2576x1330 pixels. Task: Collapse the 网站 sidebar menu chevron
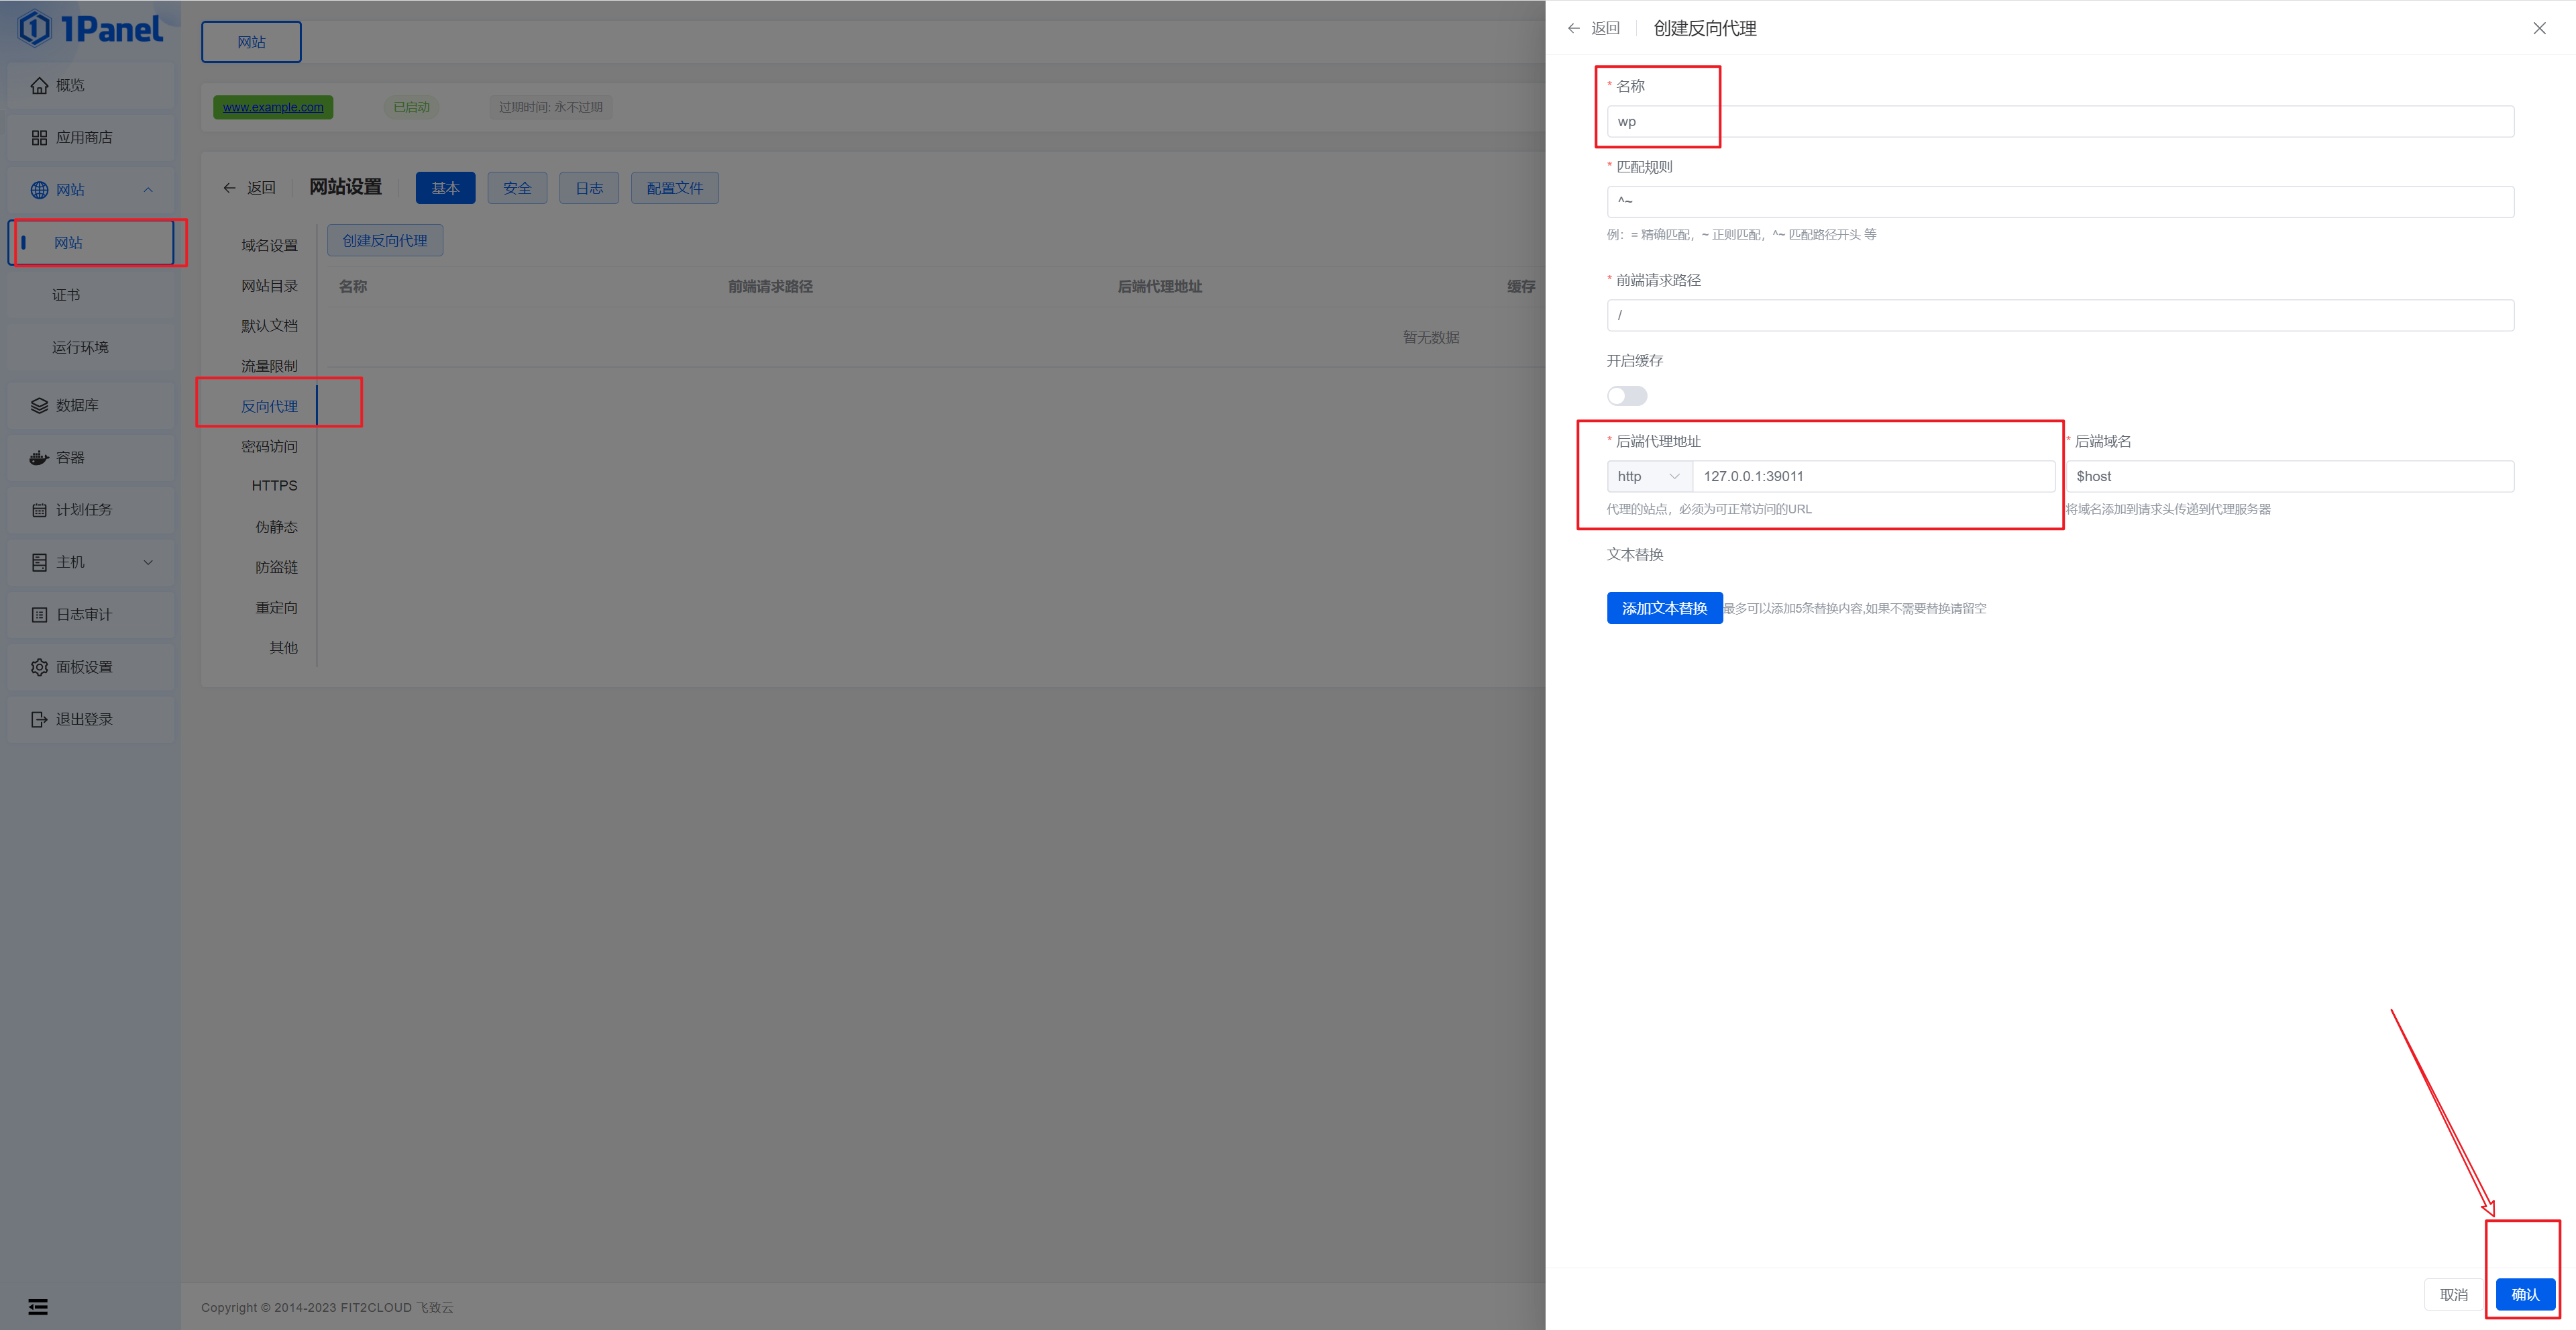coord(148,190)
